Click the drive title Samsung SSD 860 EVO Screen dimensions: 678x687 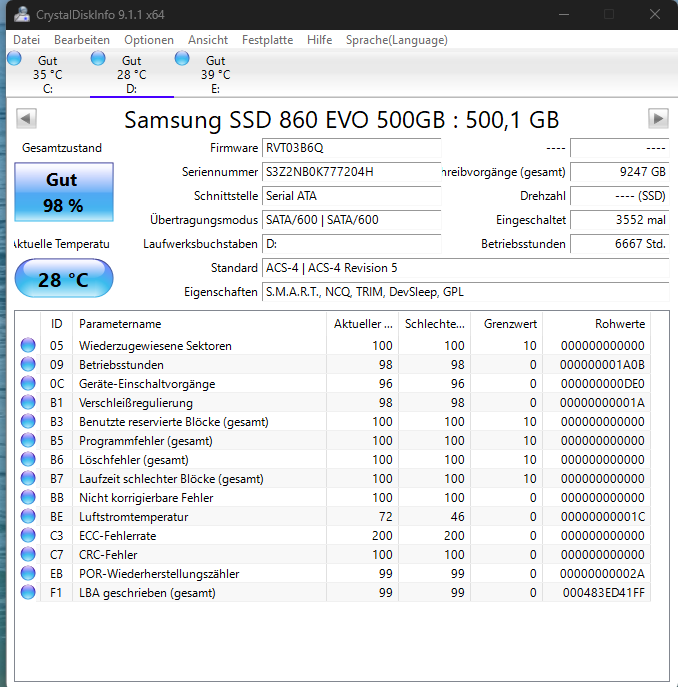pos(341,119)
